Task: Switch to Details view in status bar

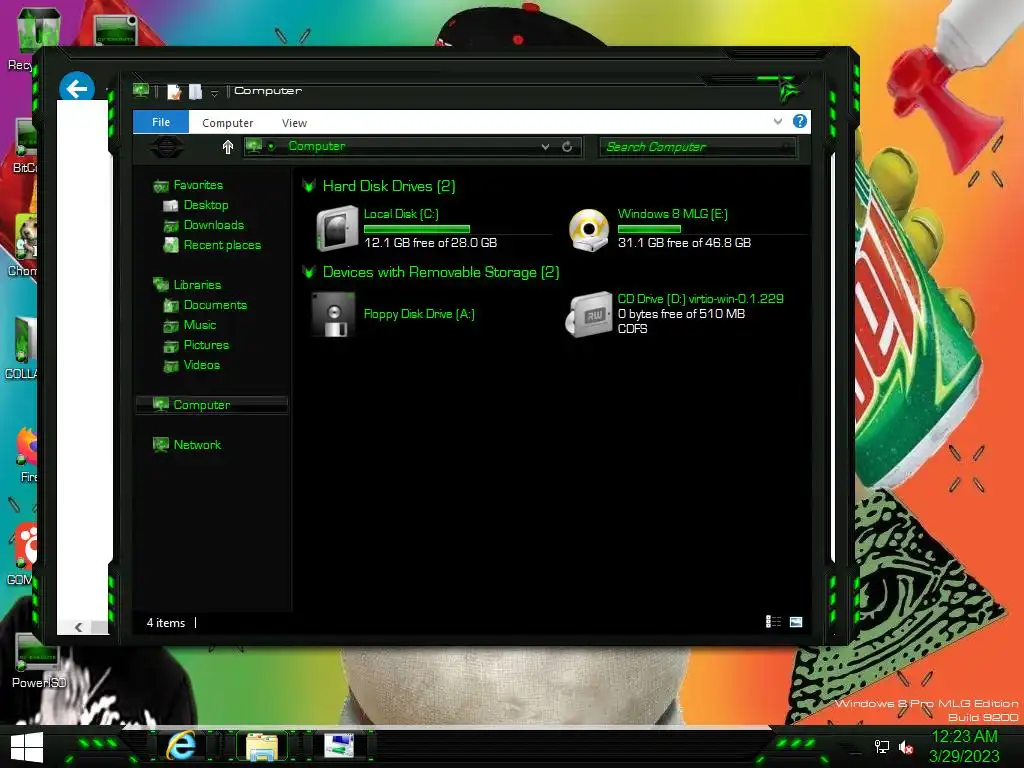Action: (x=773, y=622)
